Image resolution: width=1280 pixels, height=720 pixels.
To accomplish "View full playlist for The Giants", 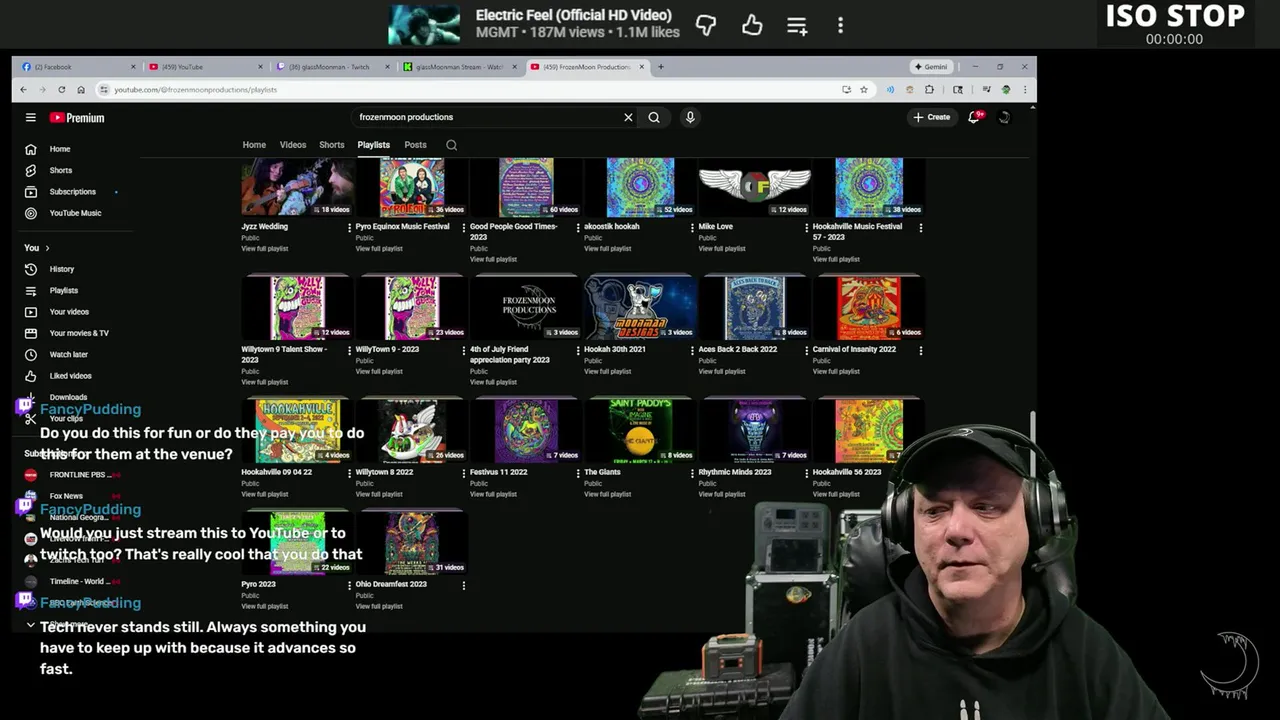I will [x=607, y=494].
